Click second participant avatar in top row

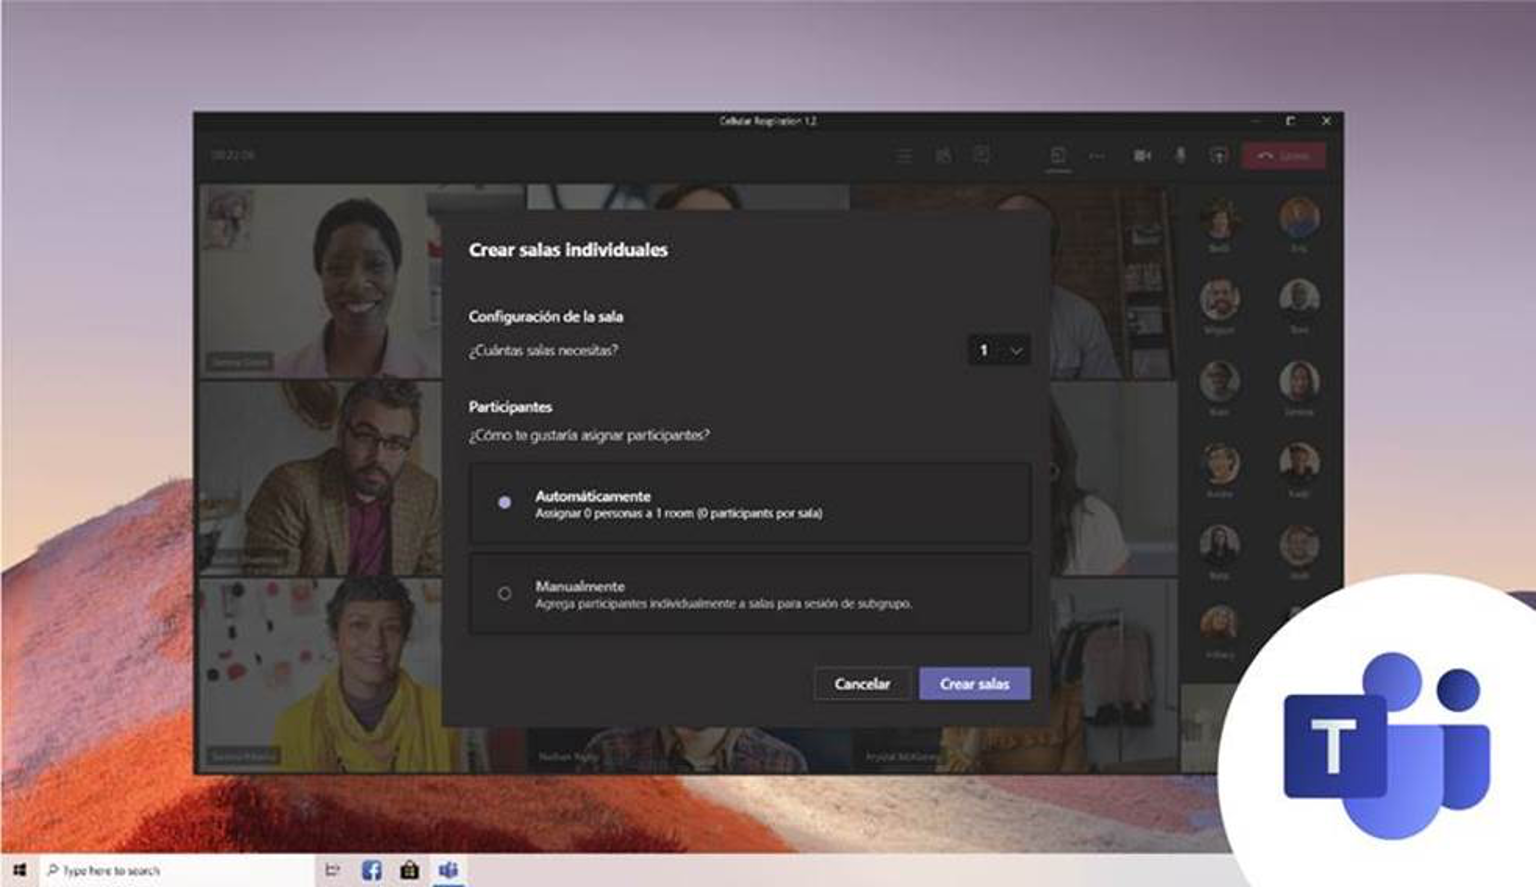(1299, 218)
